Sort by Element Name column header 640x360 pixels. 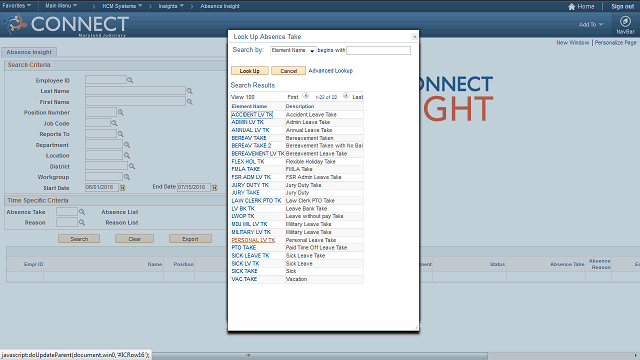pyautogui.click(x=249, y=106)
